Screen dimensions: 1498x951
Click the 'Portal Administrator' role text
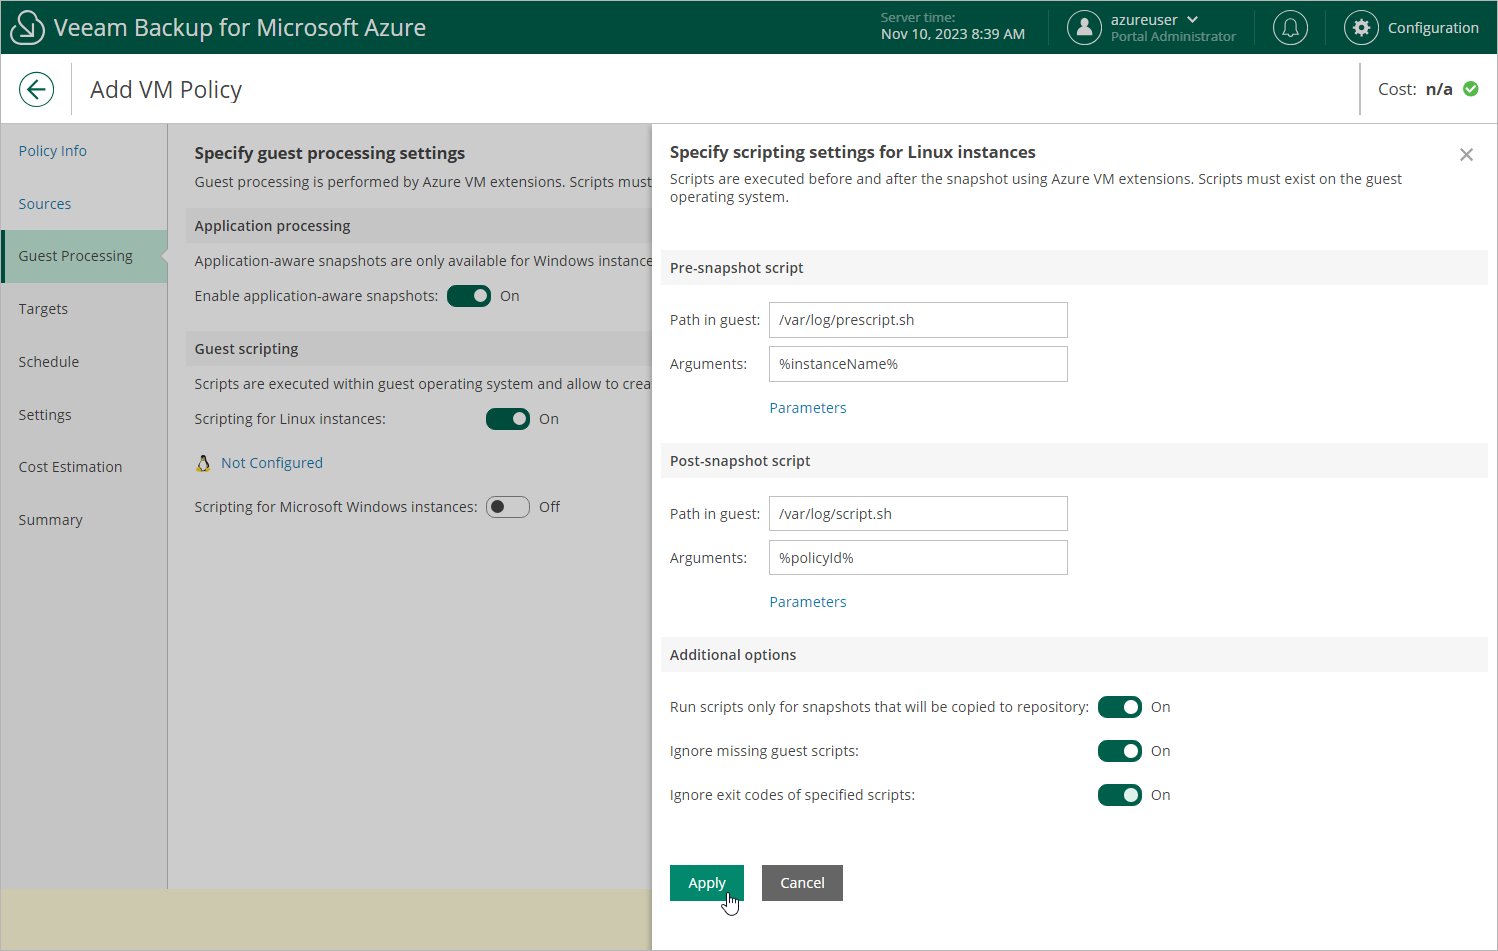(x=1173, y=37)
